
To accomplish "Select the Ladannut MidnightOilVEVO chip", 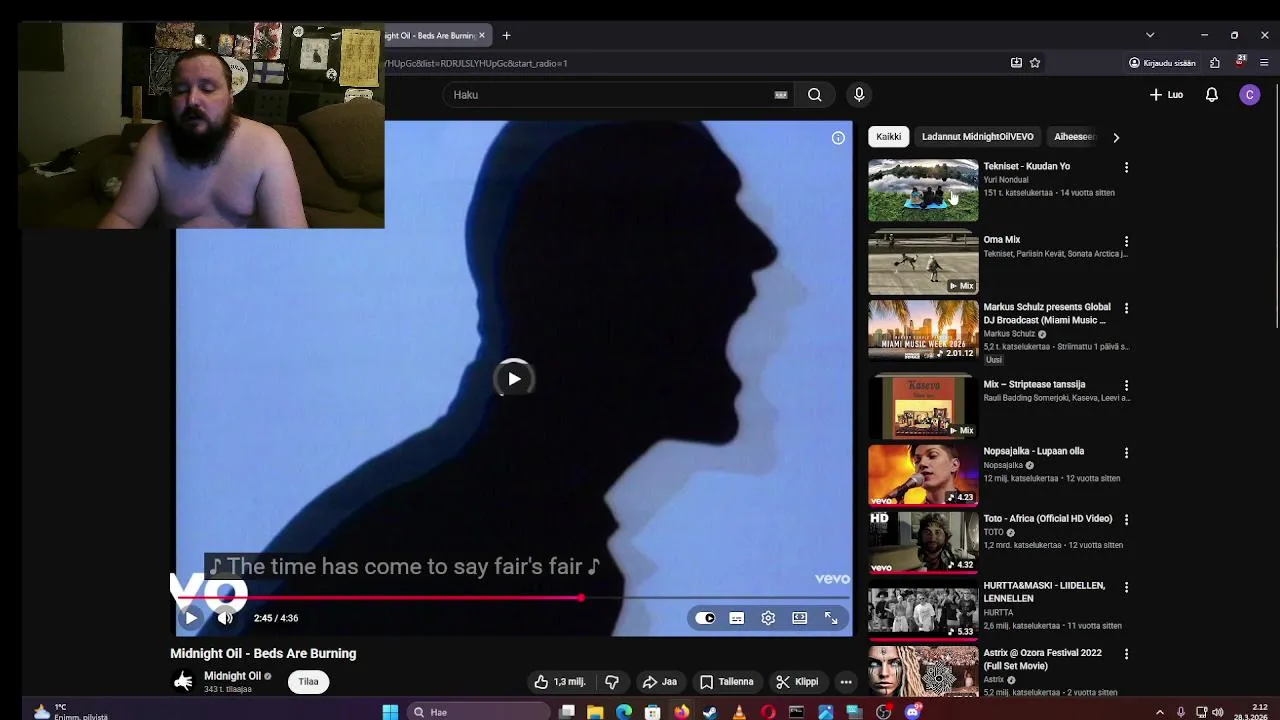I will [977, 137].
